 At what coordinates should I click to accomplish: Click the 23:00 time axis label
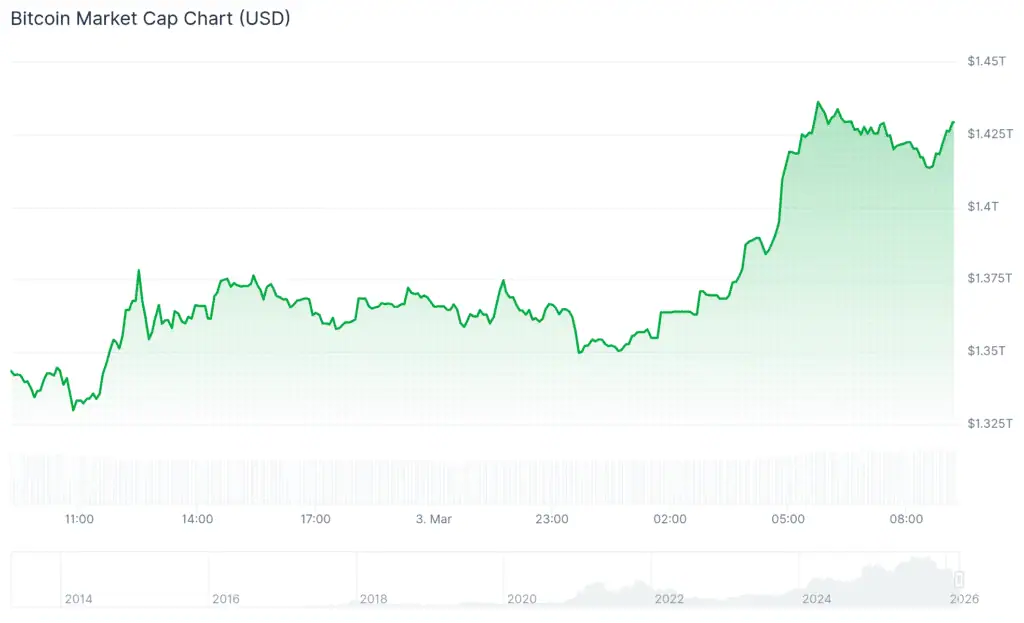tap(552, 519)
